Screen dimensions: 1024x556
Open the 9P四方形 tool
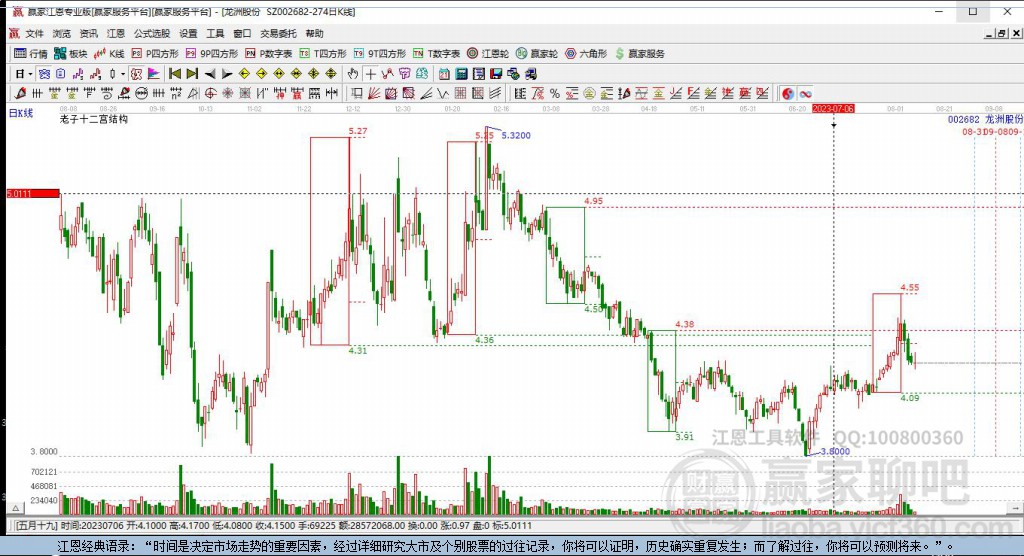212,54
